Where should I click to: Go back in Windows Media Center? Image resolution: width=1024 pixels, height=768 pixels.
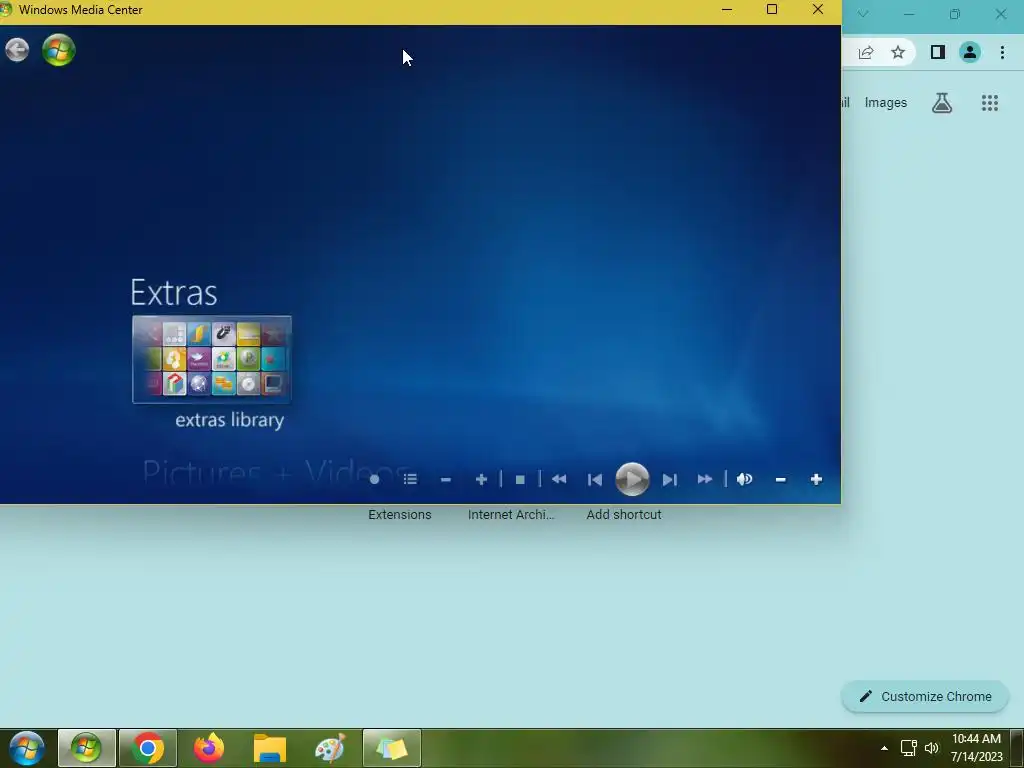tap(17, 50)
